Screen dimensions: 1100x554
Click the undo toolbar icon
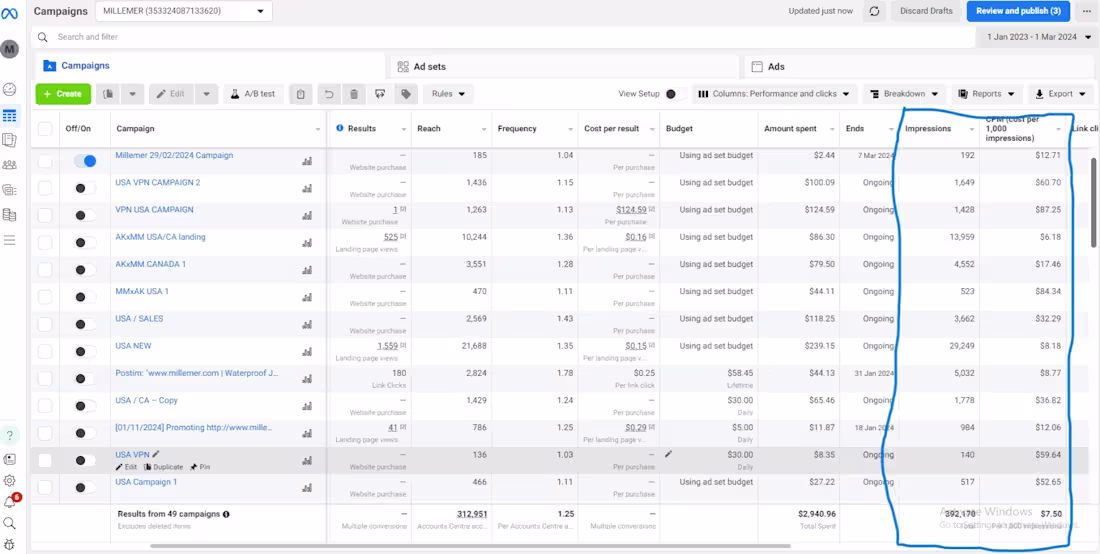329,94
